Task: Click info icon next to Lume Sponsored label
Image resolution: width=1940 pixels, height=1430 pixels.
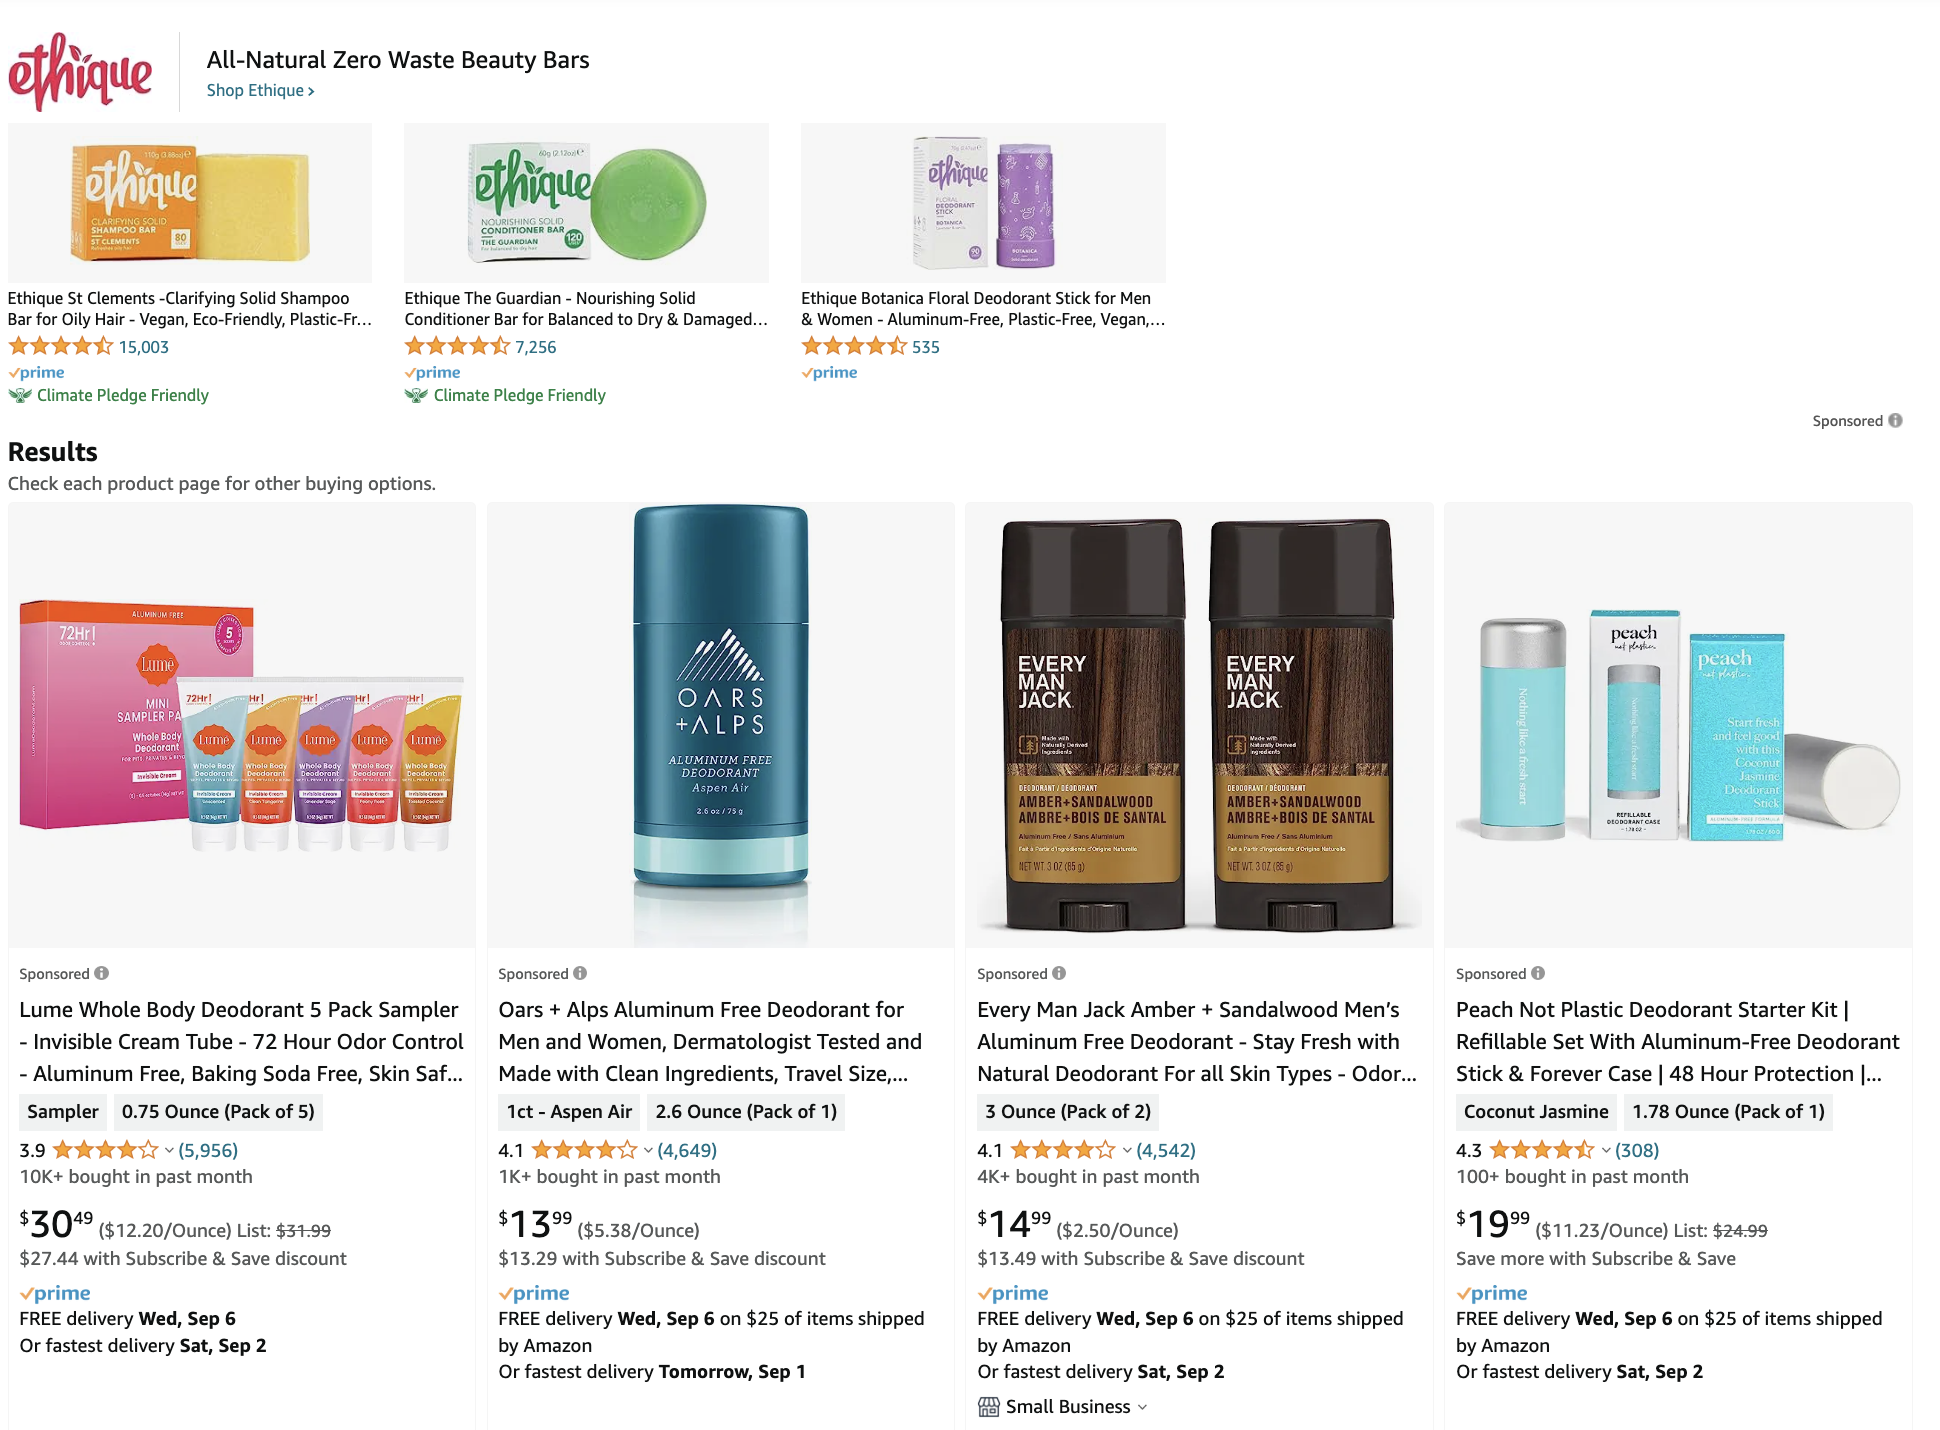Action: (x=102, y=973)
